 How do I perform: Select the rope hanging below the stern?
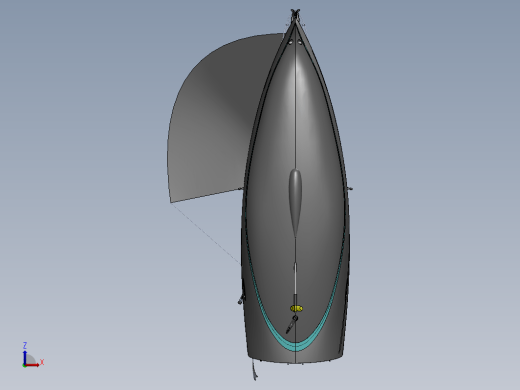255,369
